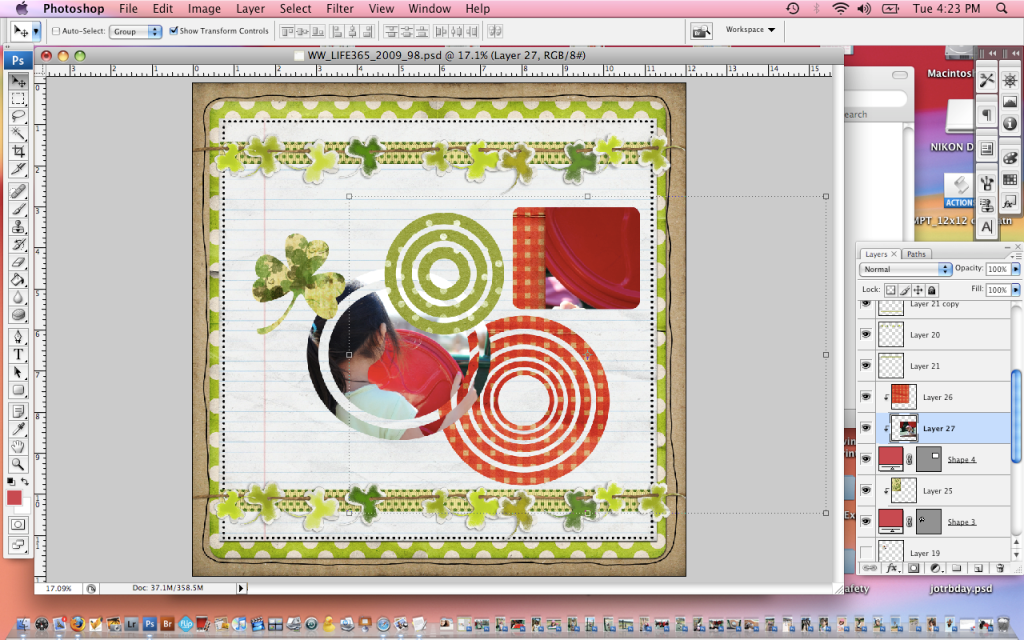This screenshot has width=1024, height=640.
Task: Hide Layer 25 using its eye icon
Action: (866, 490)
